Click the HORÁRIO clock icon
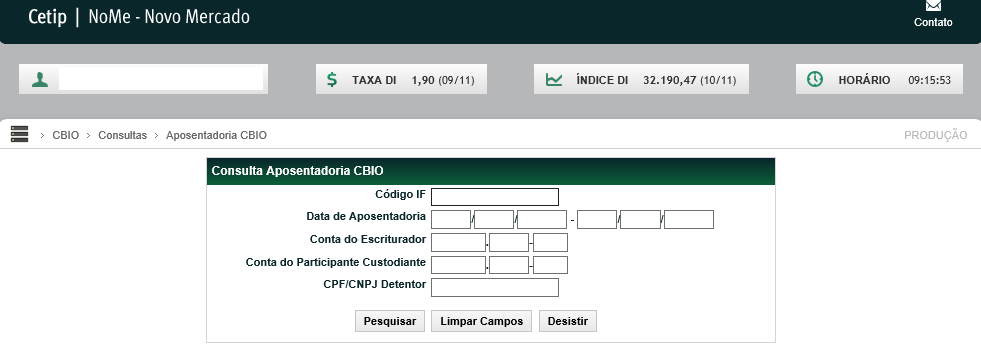Image resolution: width=981 pixels, height=361 pixels. pyautogui.click(x=815, y=79)
